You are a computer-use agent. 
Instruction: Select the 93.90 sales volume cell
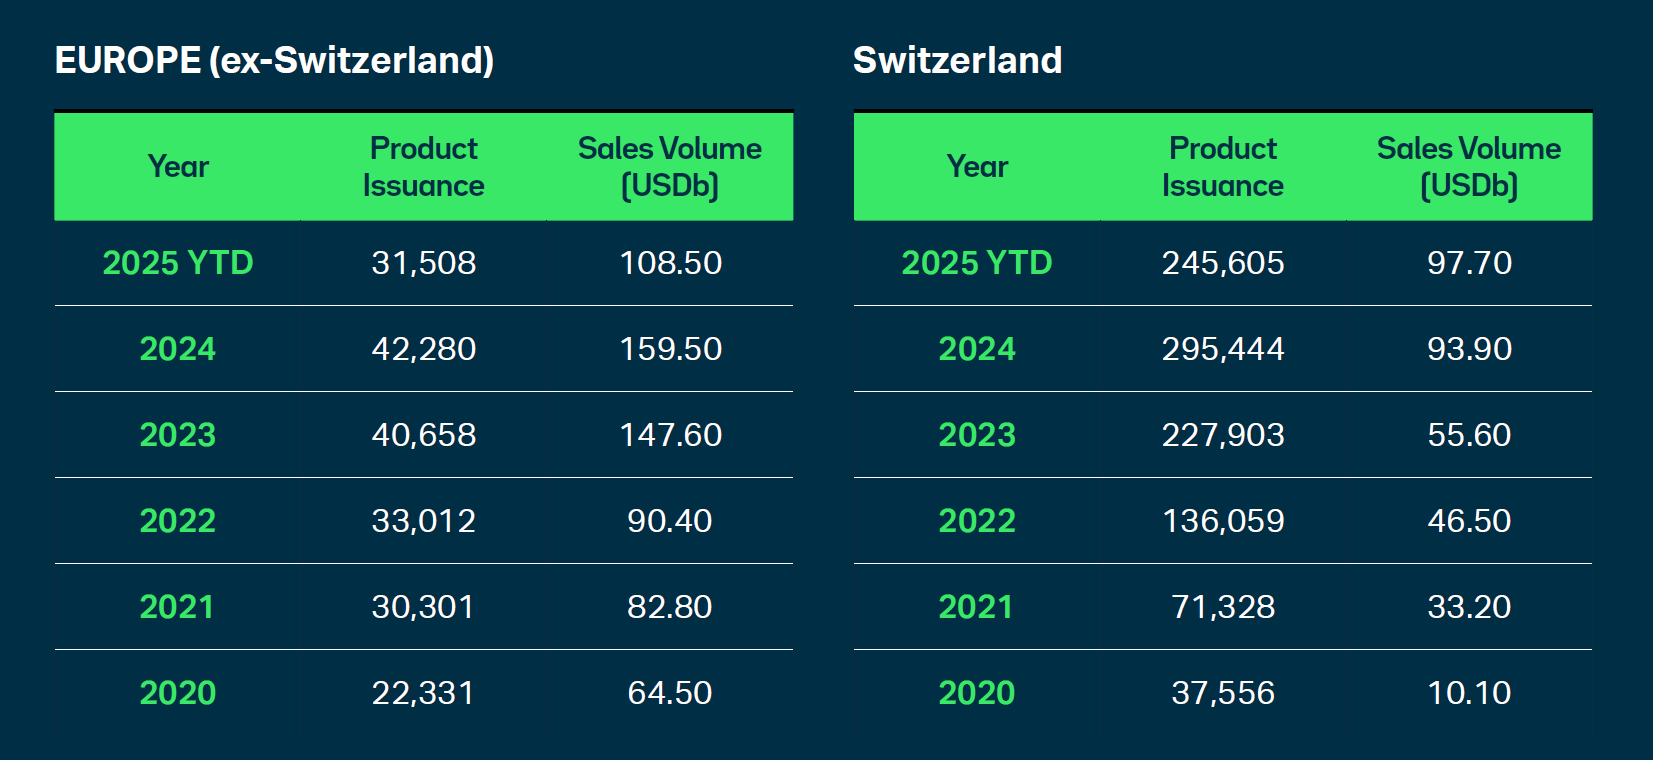pyautogui.click(x=1469, y=348)
